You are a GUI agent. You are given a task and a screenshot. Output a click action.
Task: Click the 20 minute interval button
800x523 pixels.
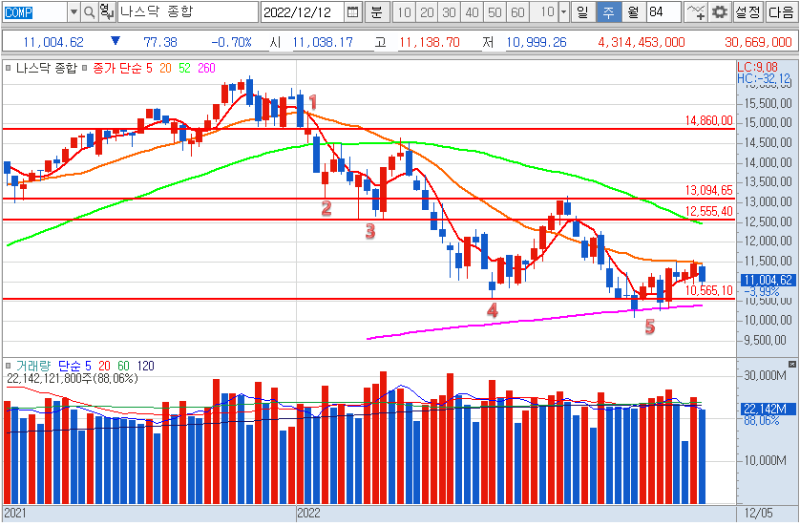point(427,12)
